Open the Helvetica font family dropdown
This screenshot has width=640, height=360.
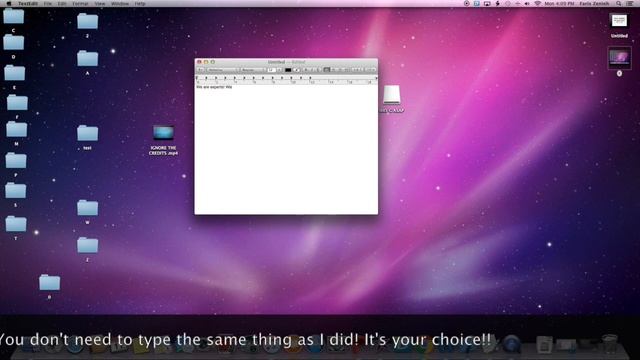(x=222, y=70)
